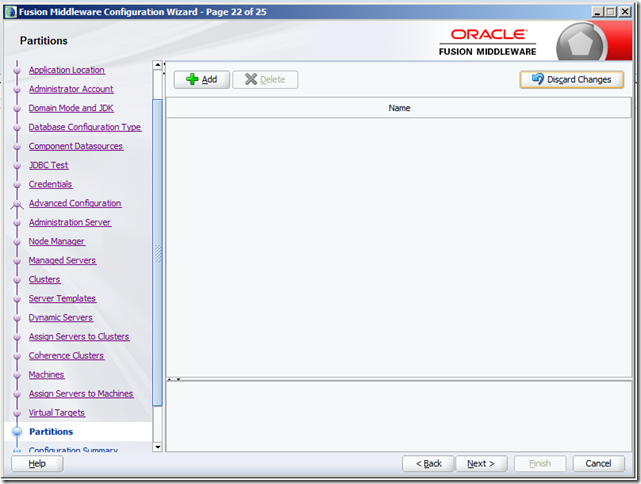Minimize the Configuration Wizard window
The width and height of the screenshot is (641, 484).
[x=598, y=12]
